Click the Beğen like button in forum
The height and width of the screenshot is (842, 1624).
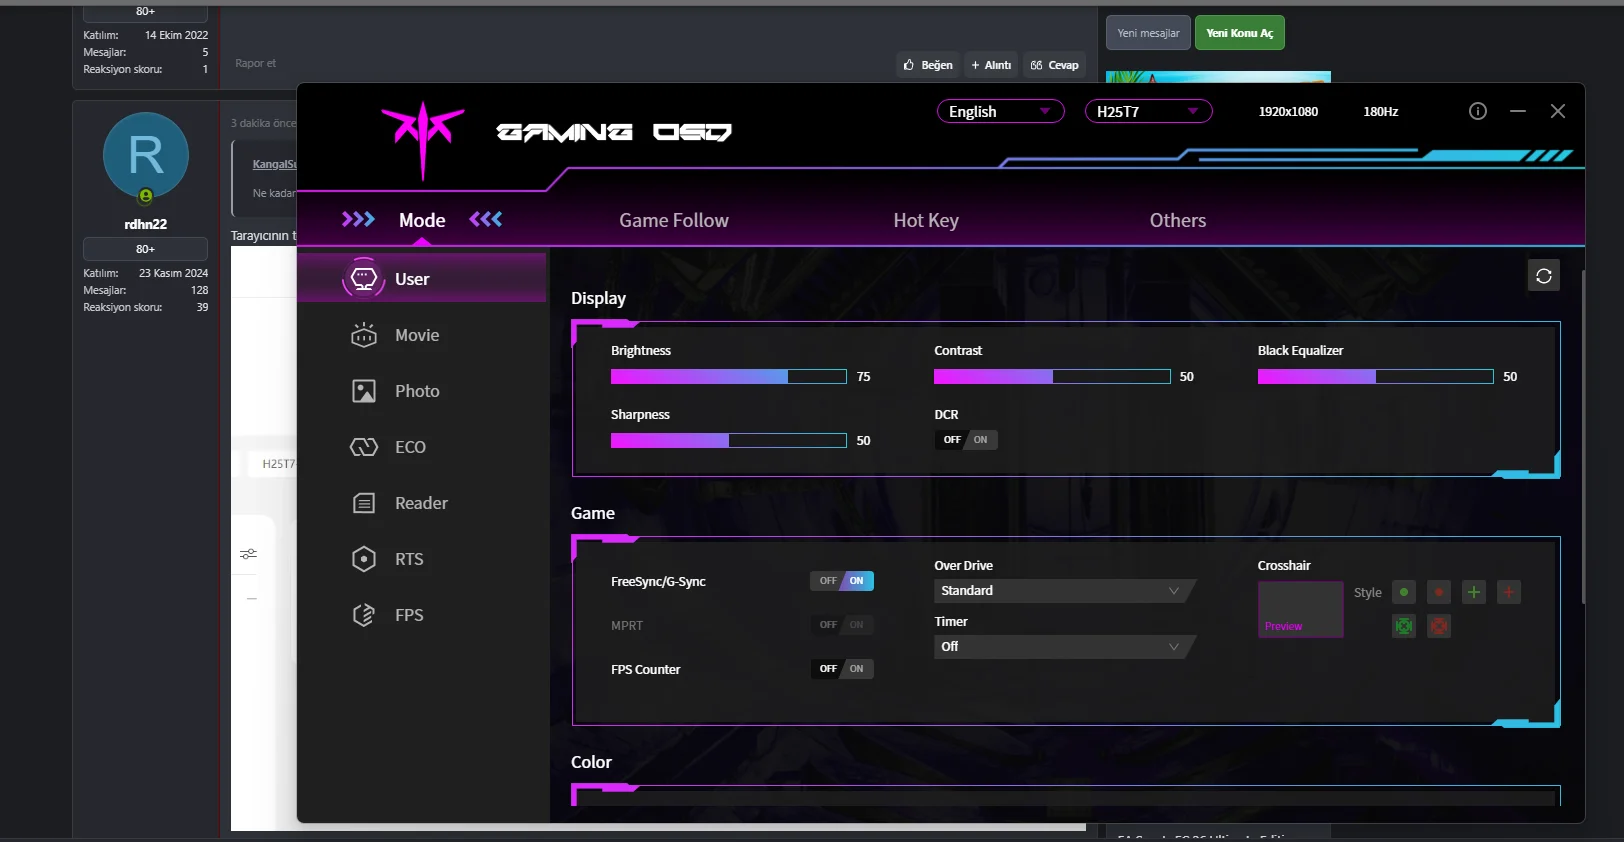[x=928, y=65]
